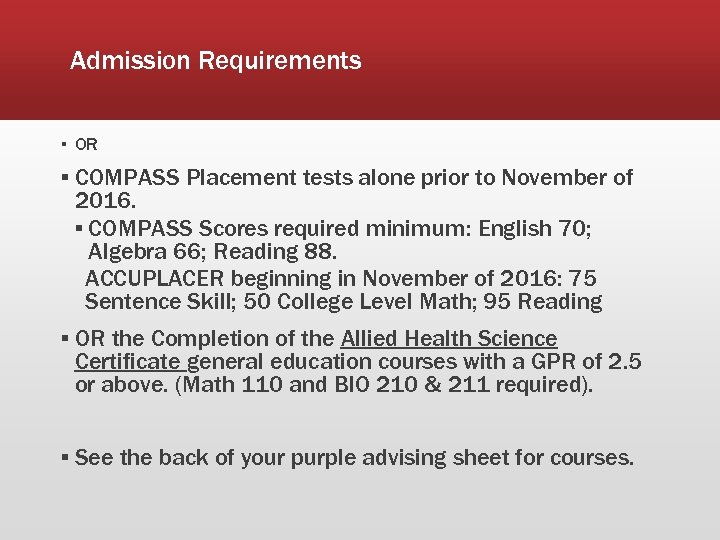The image size is (720, 540).
Task: Click the purple advising sheet sentence
Action: (354, 458)
